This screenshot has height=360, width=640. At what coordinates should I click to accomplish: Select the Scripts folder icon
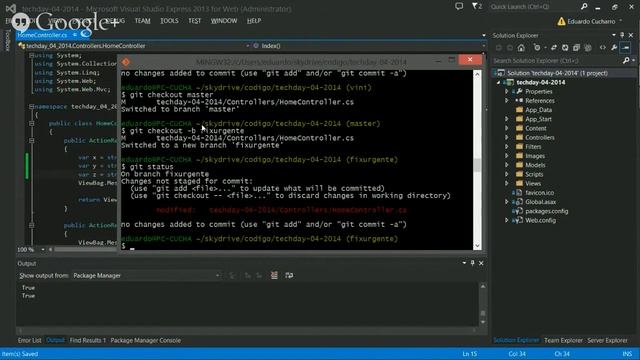coord(519,174)
